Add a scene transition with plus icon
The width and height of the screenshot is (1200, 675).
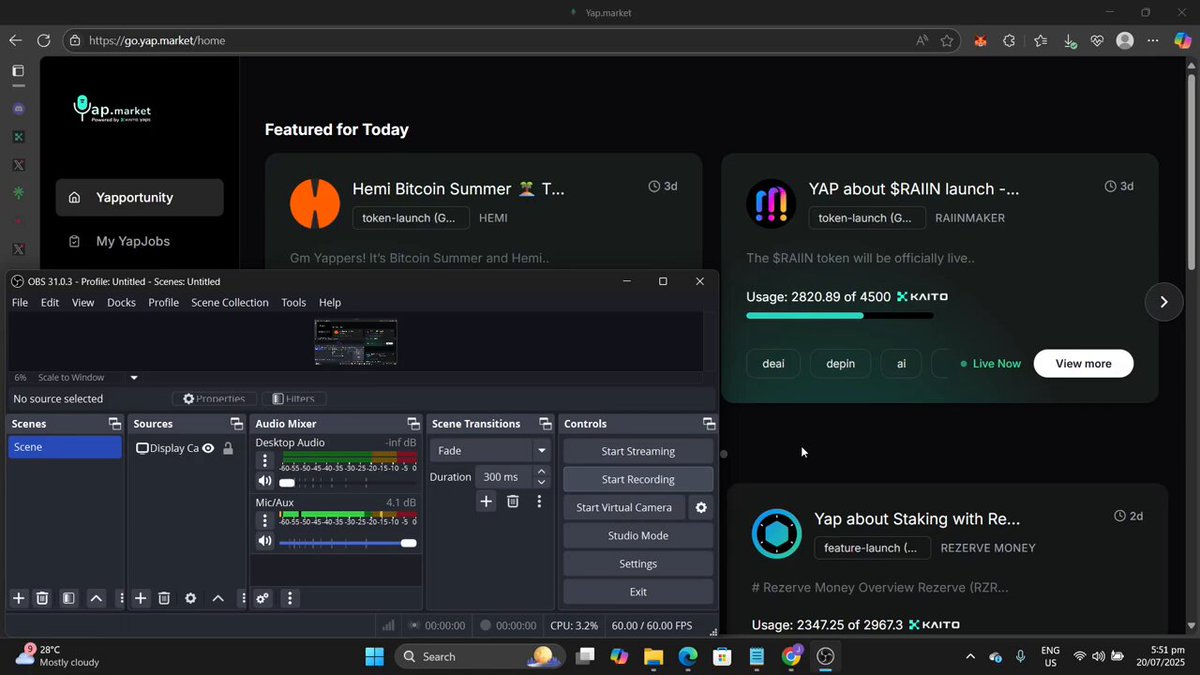(x=486, y=501)
